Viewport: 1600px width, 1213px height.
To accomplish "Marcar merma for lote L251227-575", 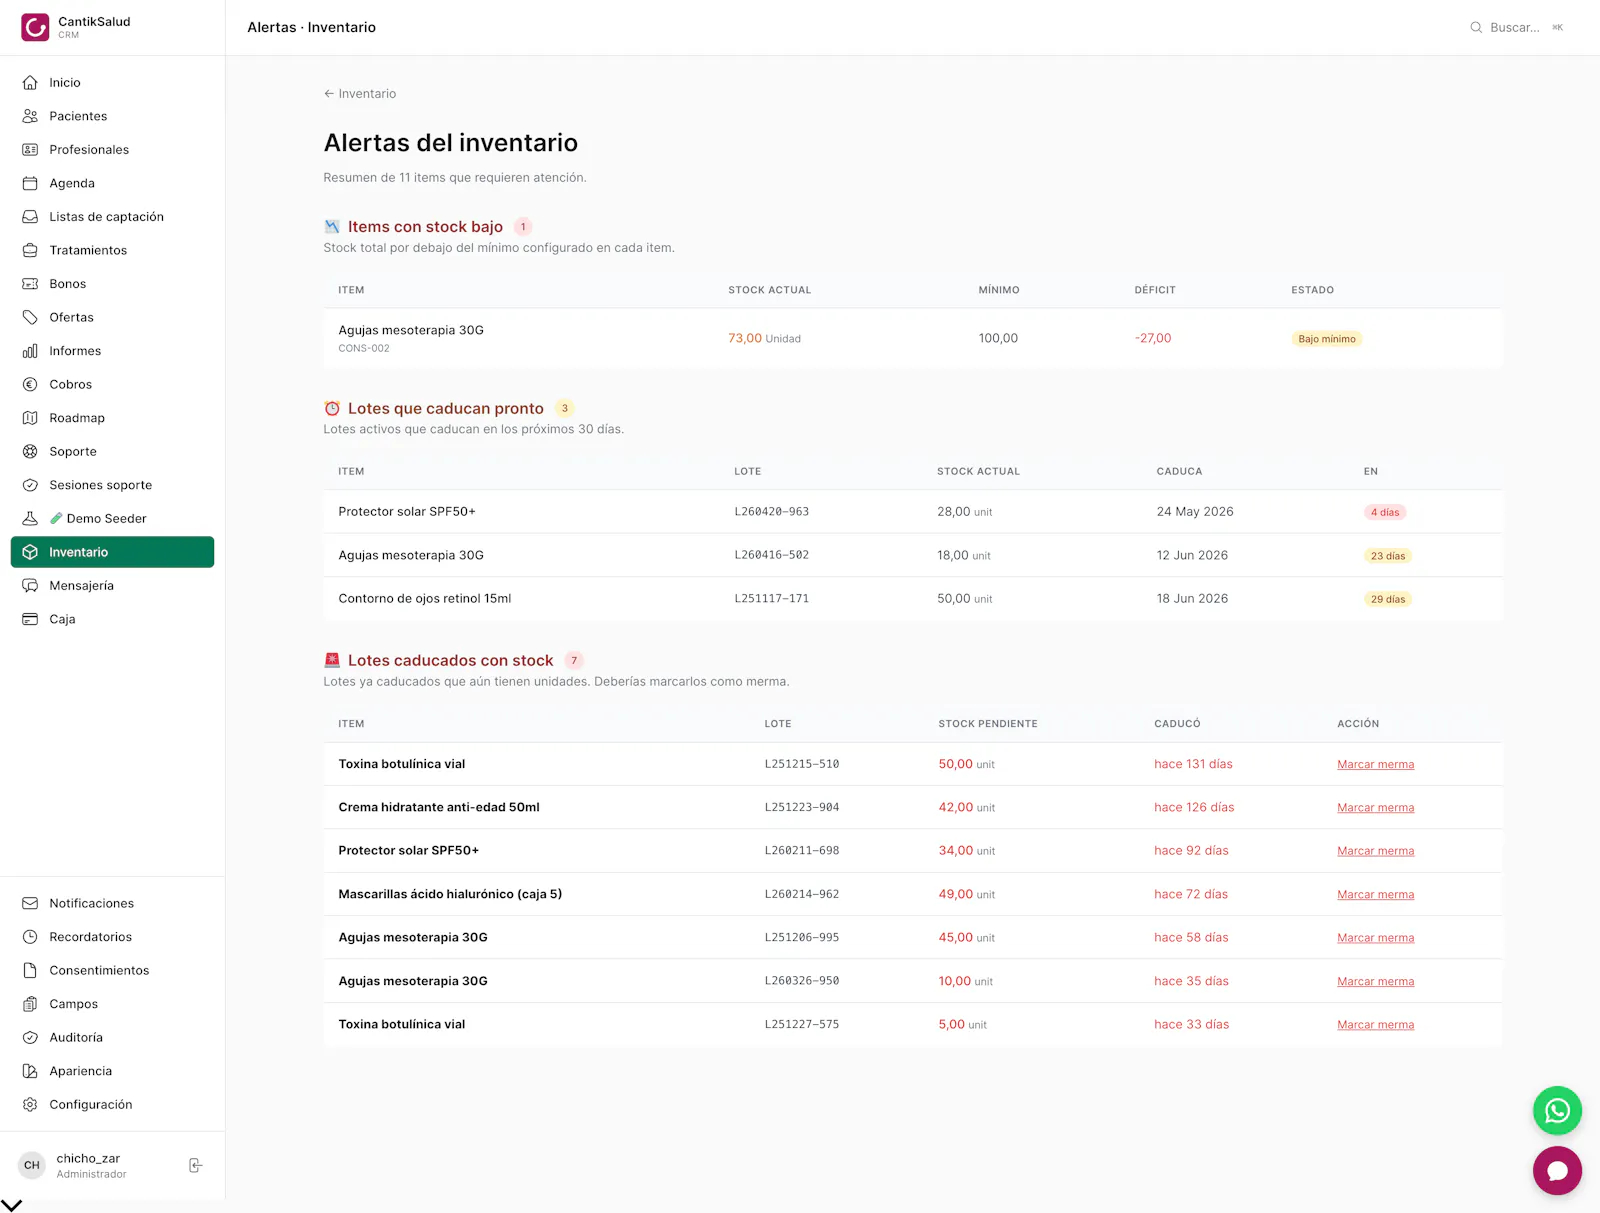I will point(1375,1025).
